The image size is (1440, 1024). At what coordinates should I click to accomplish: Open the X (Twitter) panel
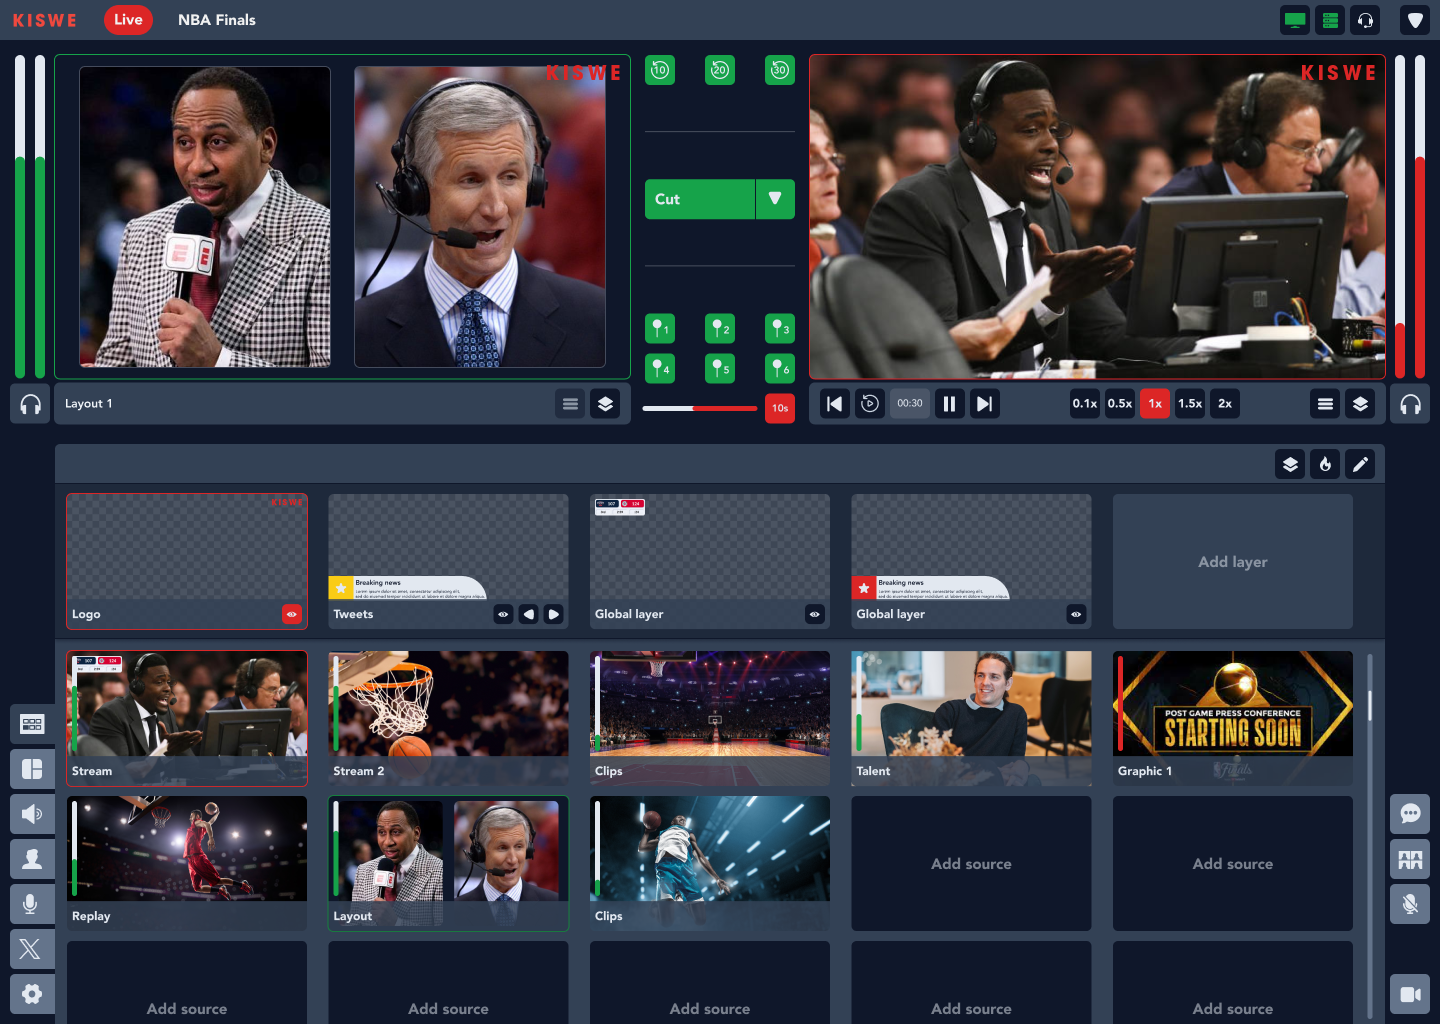click(x=32, y=948)
